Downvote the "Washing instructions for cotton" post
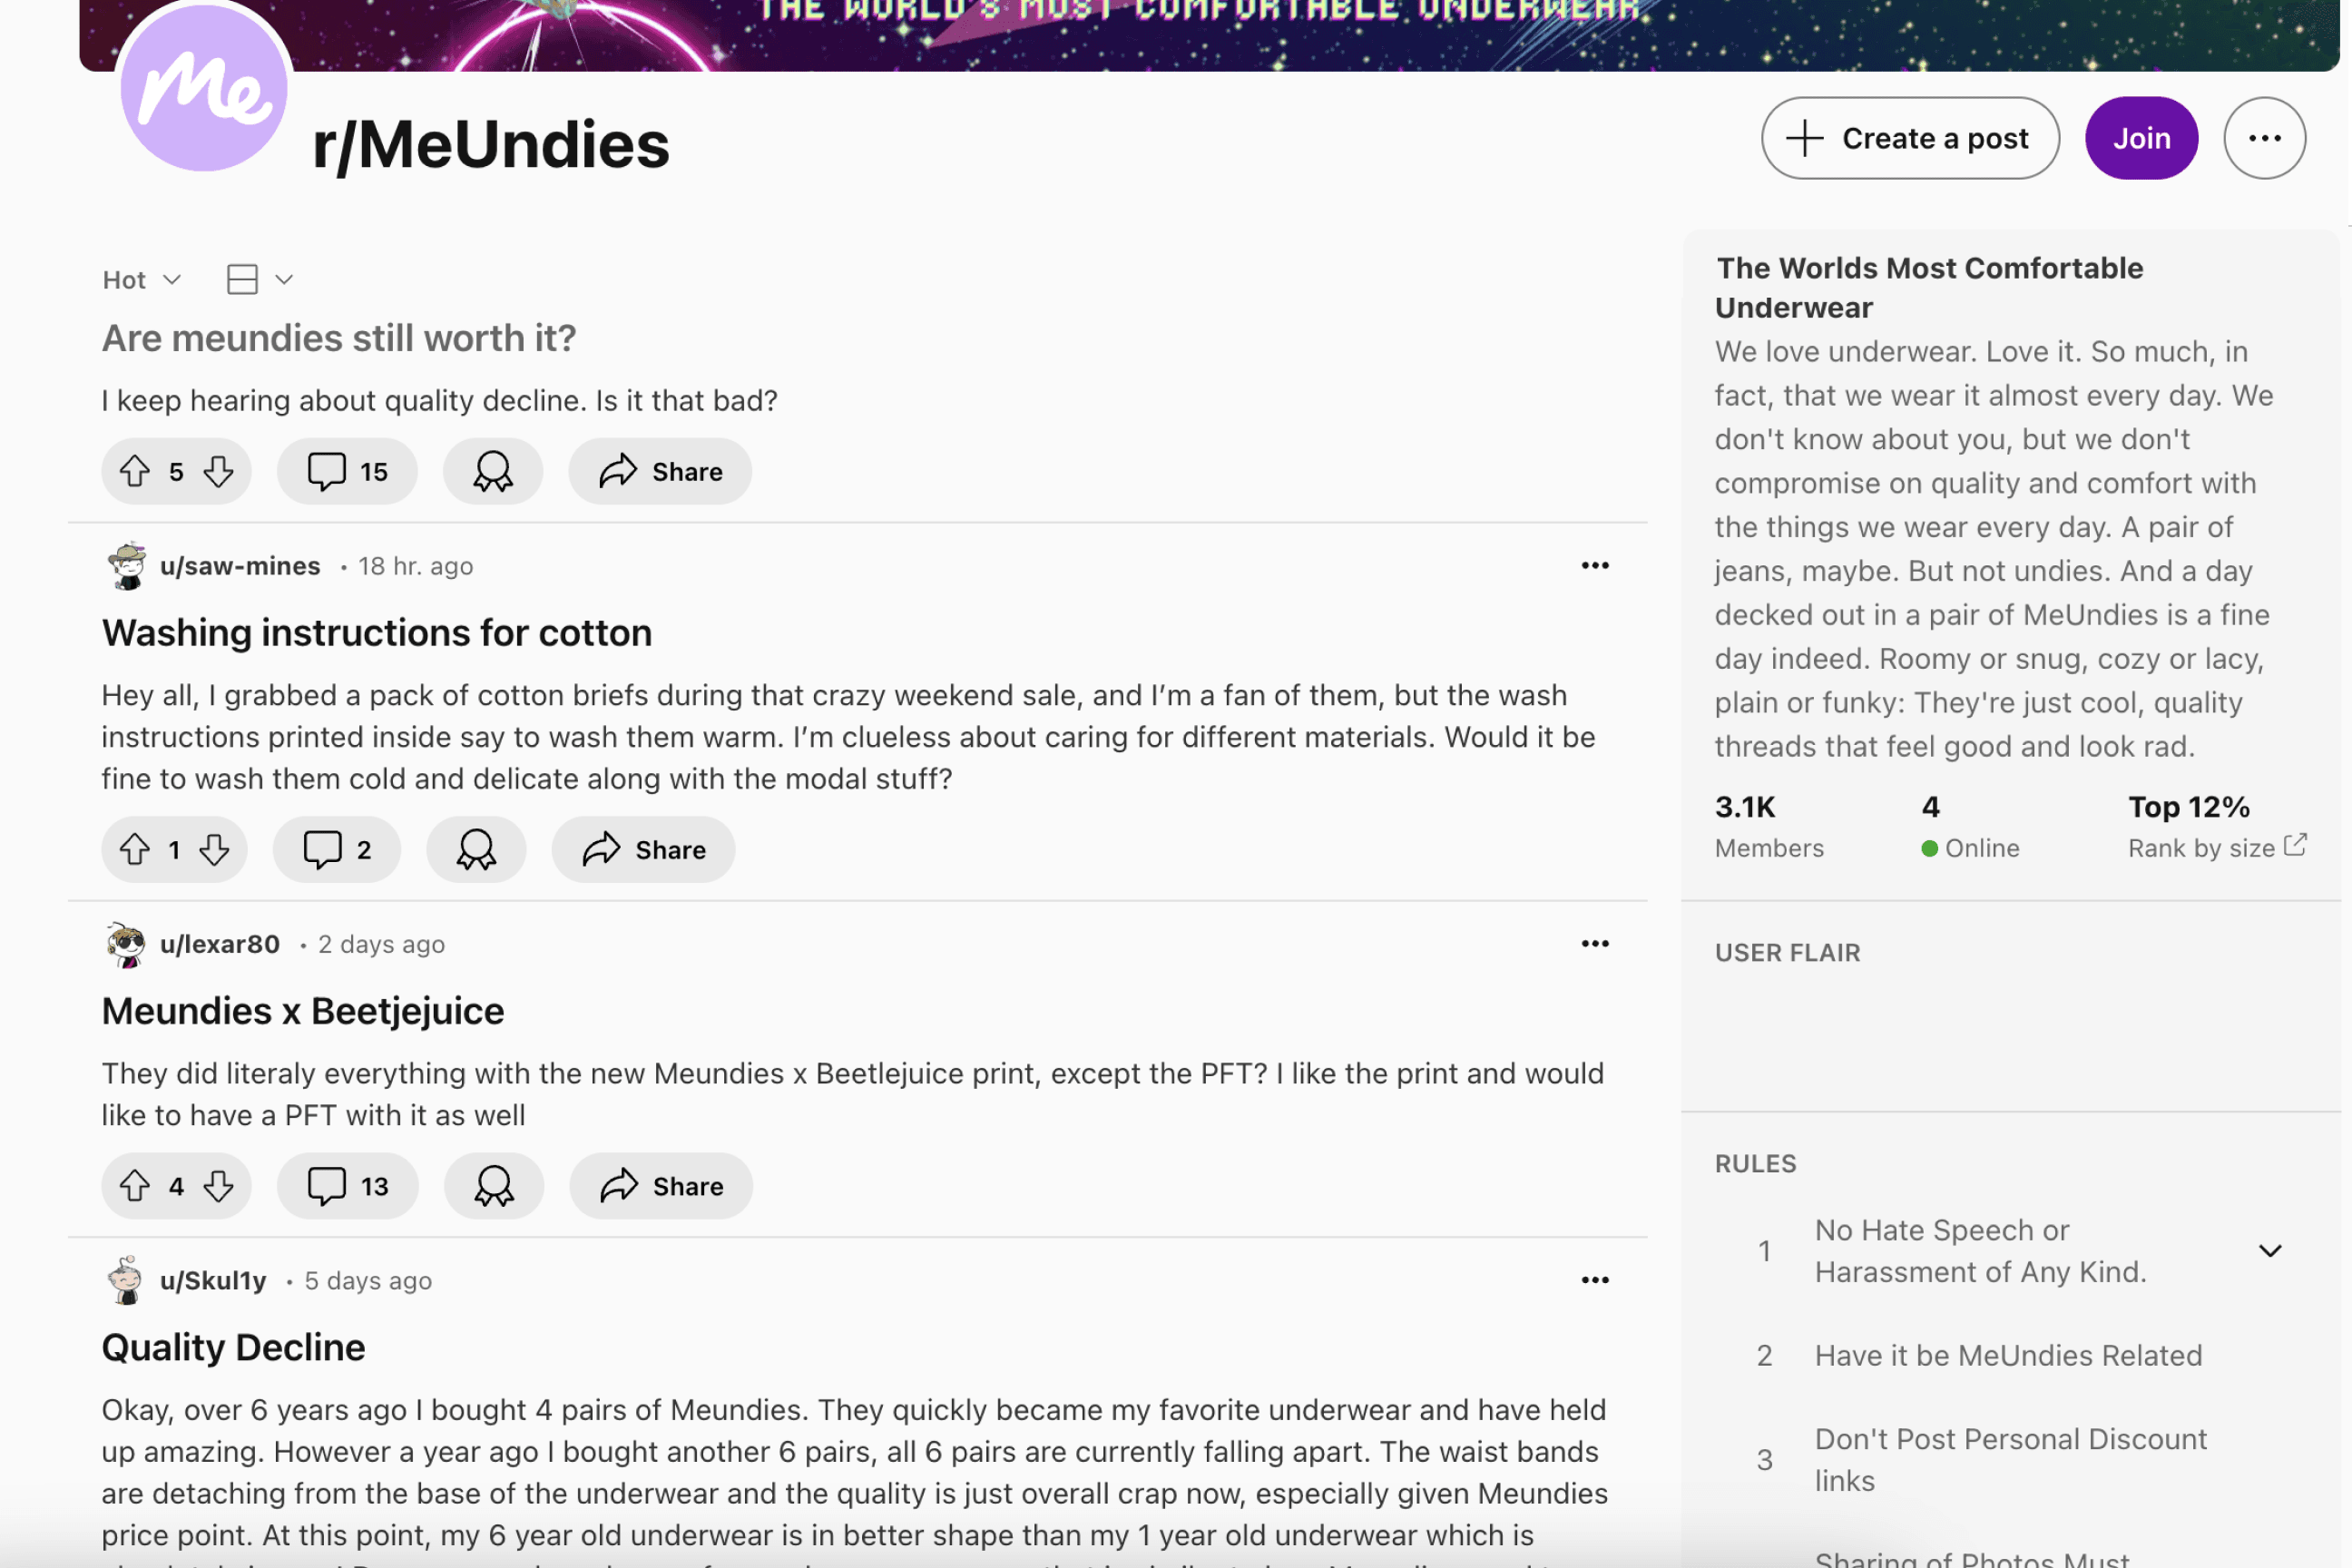 click(x=214, y=850)
